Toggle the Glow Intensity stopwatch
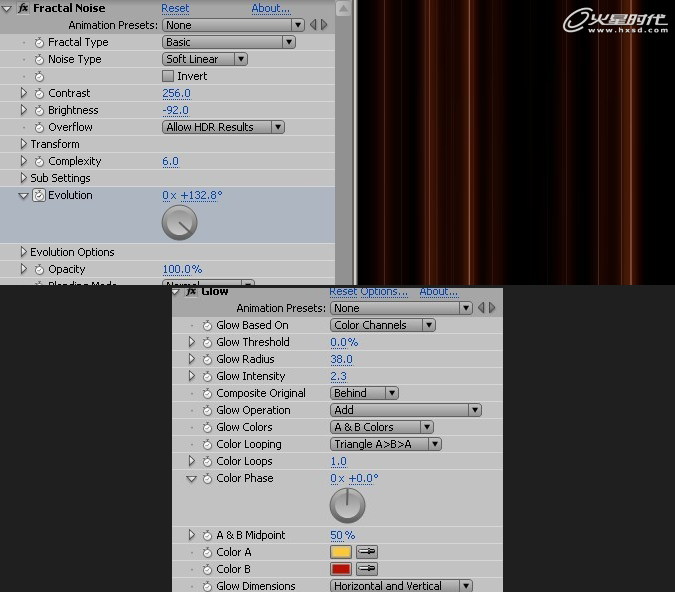675x592 pixels. pyautogui.click(x=207, y=376)
